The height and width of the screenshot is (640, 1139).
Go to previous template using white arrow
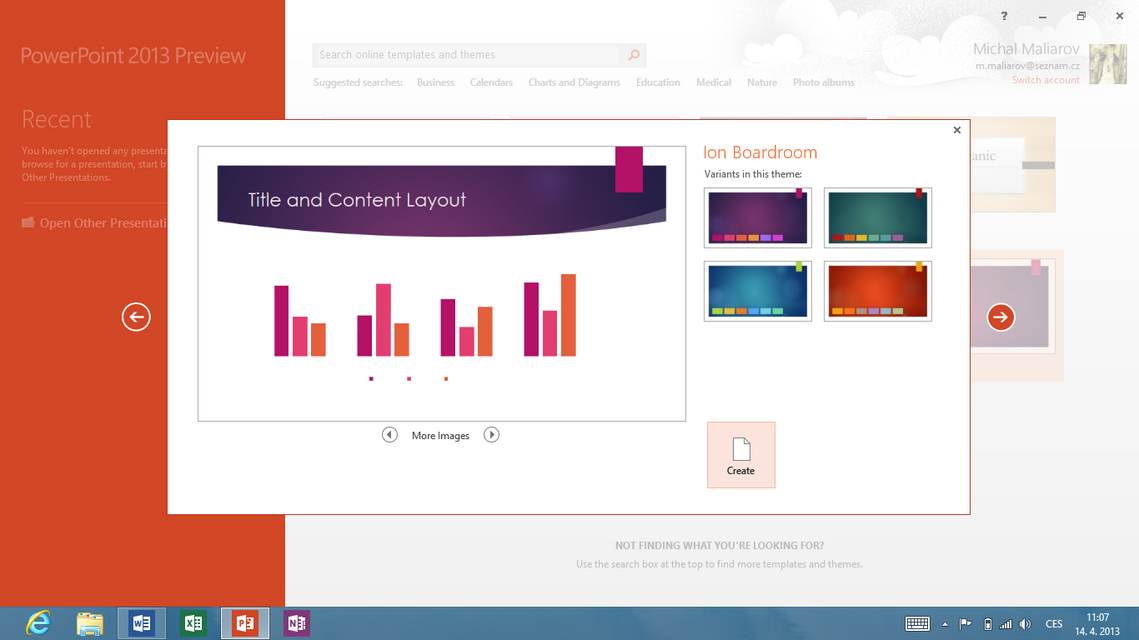[136, 317]
